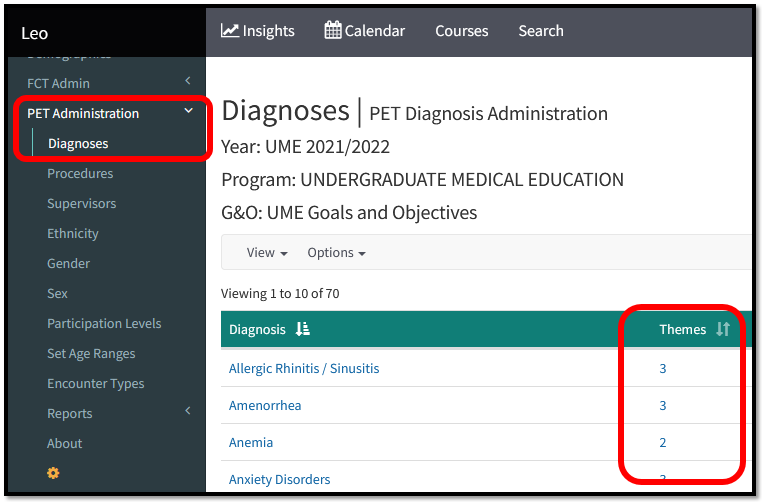Viewport: 762px width, 502px height.
Task: Click the Calendar grid icon
Action: point(333,30)
